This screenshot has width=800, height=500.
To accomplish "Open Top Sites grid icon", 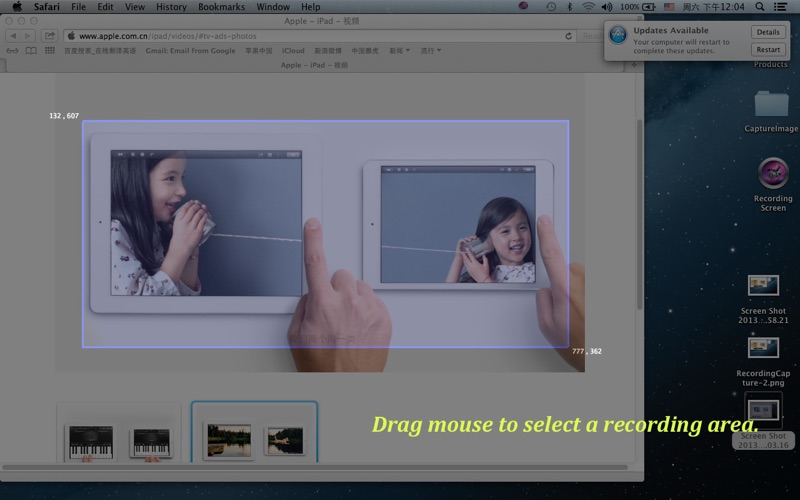I will tap(49, 50).
